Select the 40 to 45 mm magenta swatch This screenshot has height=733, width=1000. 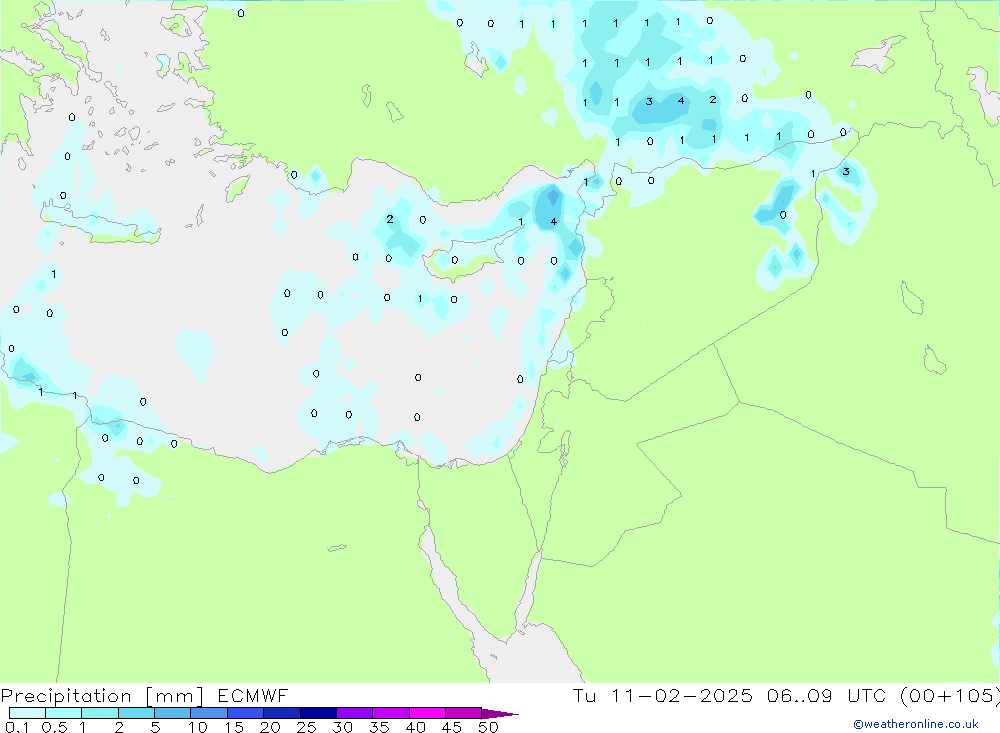click(x=427, y=713)
